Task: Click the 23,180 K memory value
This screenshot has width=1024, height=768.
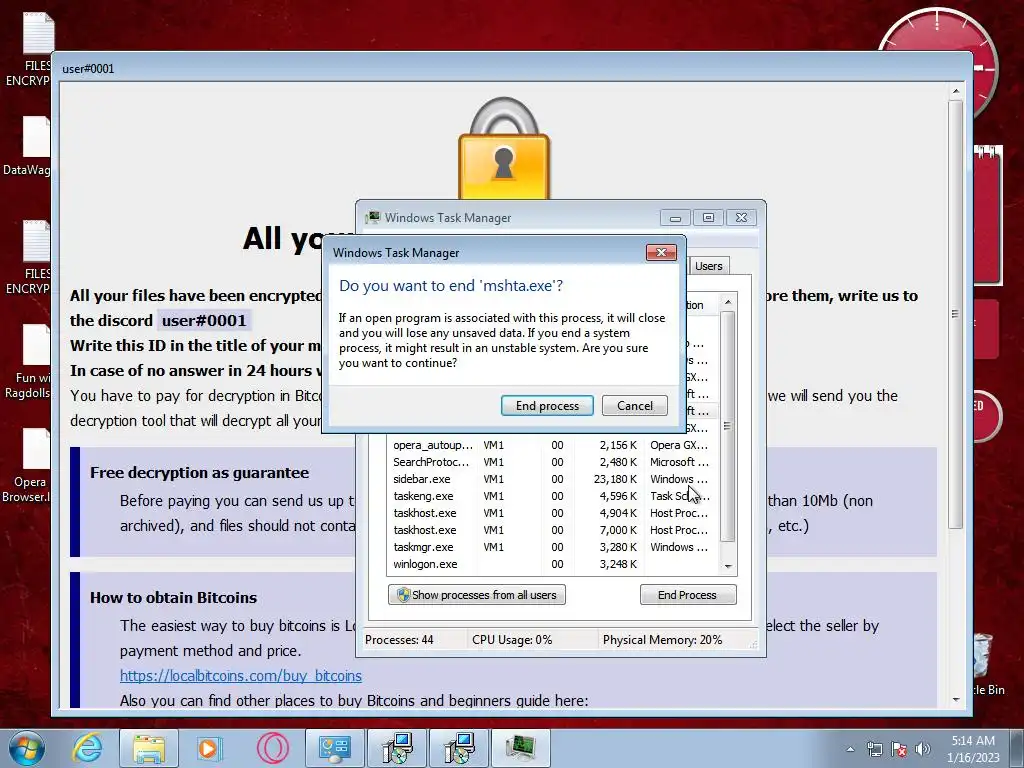Action: coord(615,479)
